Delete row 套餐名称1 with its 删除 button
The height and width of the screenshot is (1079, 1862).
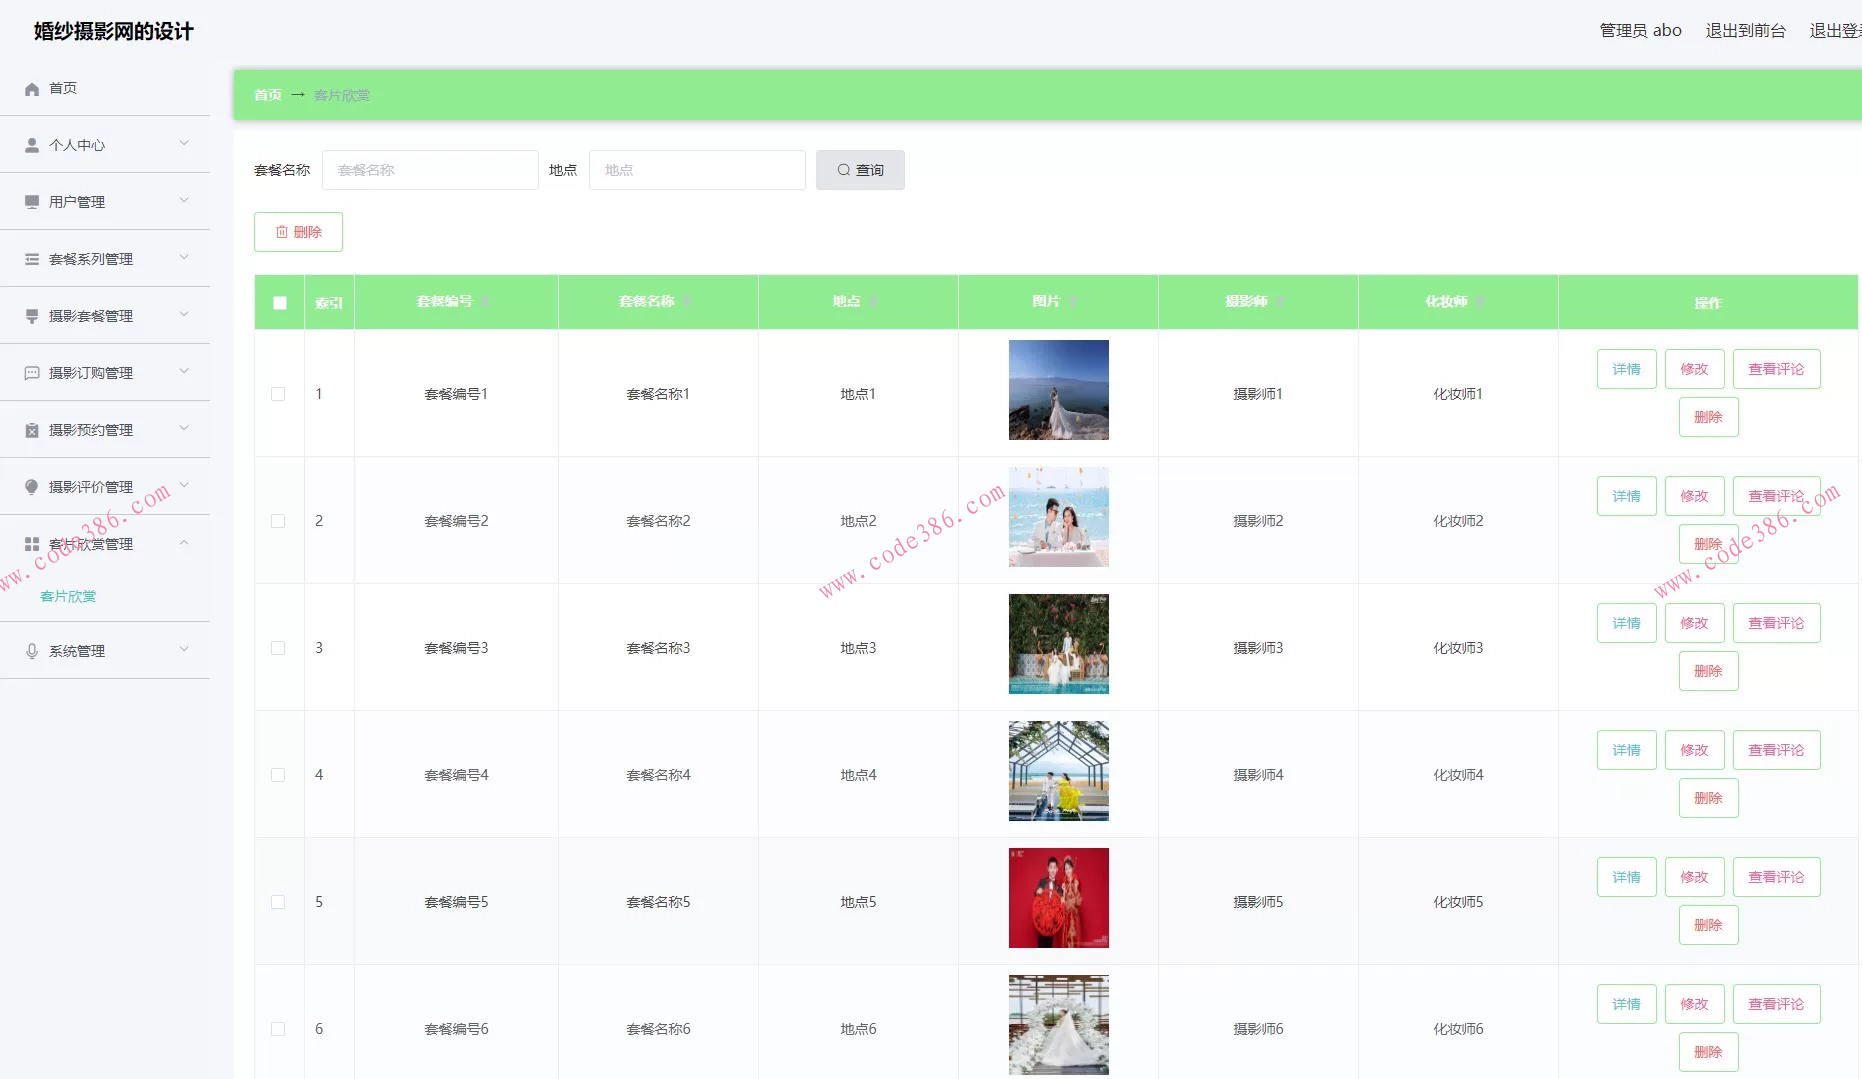pyautogui.click(x=1708, y=417)
